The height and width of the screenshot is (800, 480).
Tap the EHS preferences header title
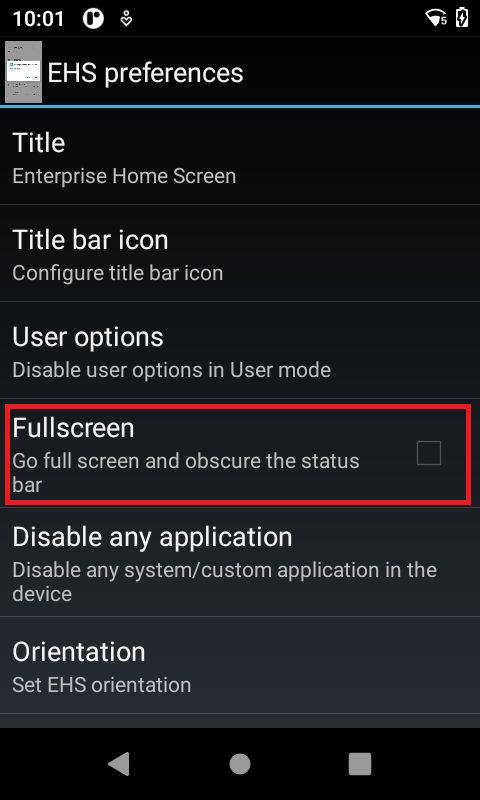(145, 73)
